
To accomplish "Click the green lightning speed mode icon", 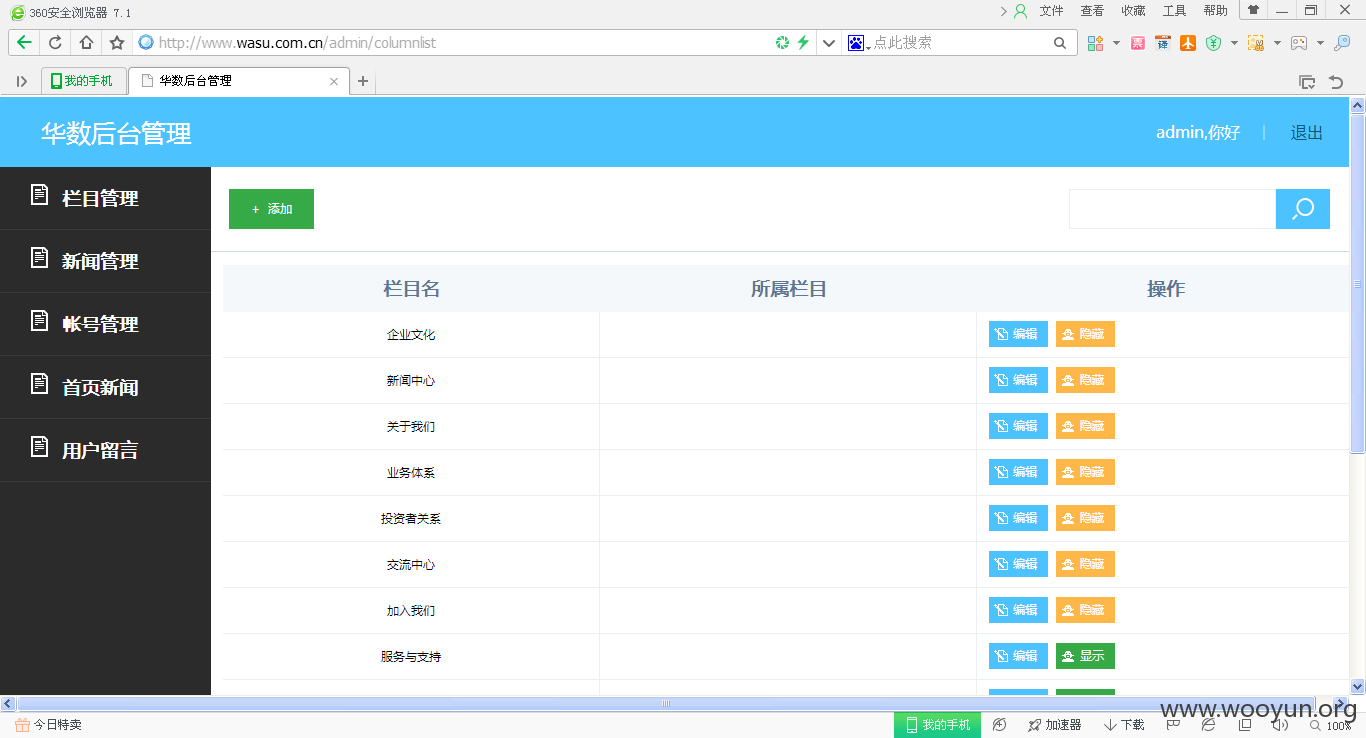I will point(802,43).
